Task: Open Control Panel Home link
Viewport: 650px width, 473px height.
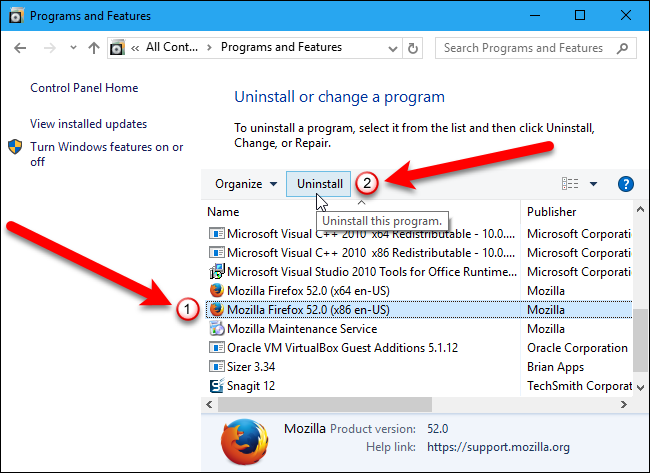Action: click(x=84, y=88)
